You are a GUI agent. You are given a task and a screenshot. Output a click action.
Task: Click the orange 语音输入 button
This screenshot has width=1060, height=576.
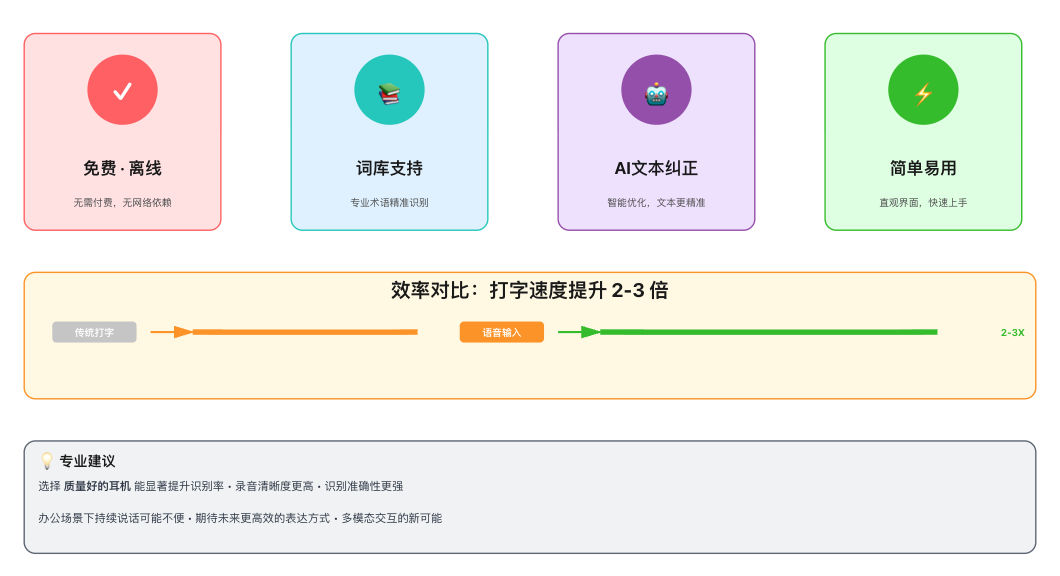click(501, 332)
